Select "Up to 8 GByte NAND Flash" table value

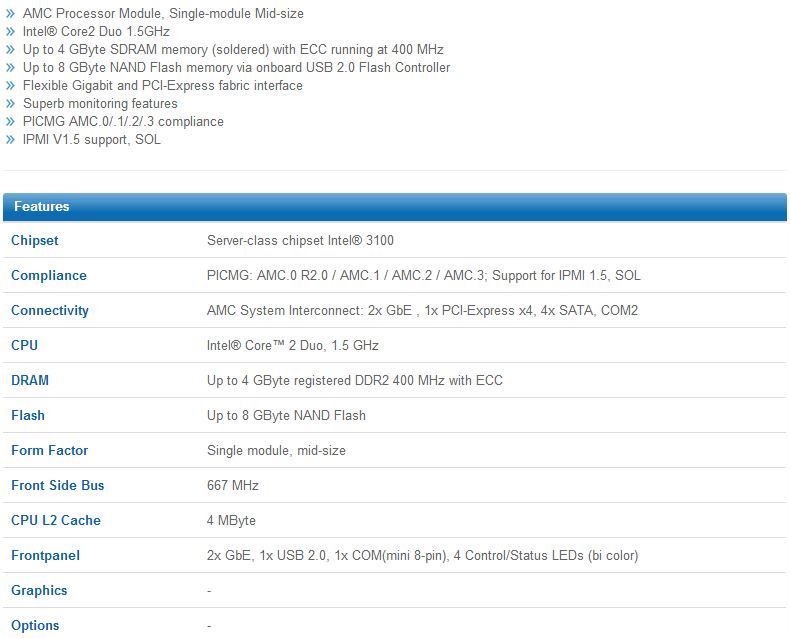[x=286, y=416]
